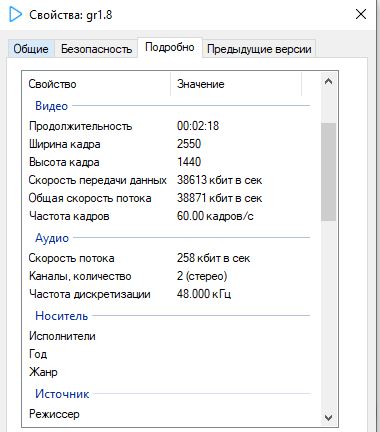Click the 2 (стерео) value
The width and height of the screenshot is (380, 432).
pyautogui.click(x=202, y=276)
